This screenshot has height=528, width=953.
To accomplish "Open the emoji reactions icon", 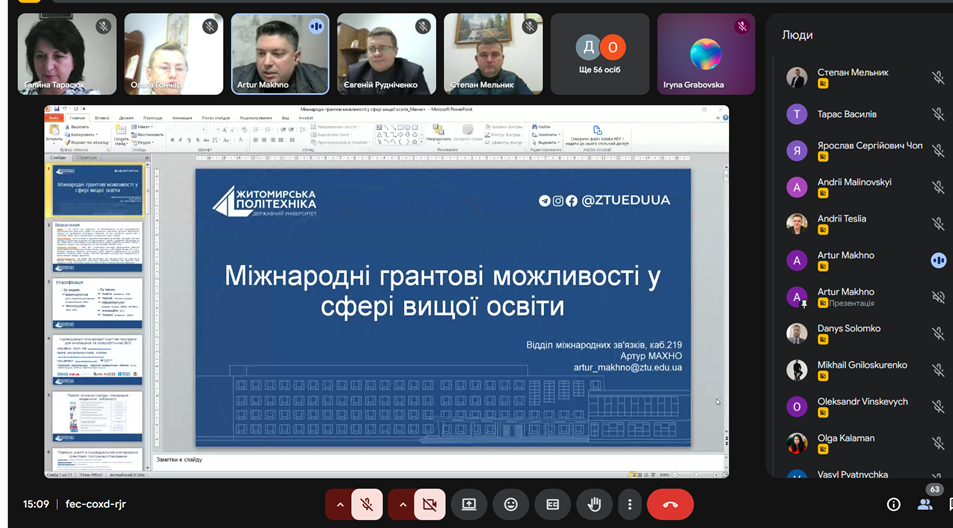I will point(511,504).
